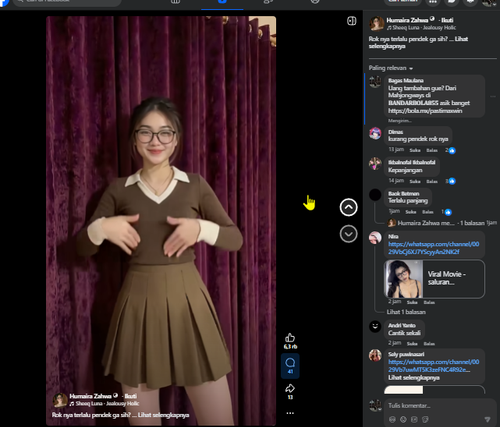Expand Lihat 1 balasan under Nira's comment
Image resolution: width=500 pixels, height=427 pixels.
tap(406, 312)
